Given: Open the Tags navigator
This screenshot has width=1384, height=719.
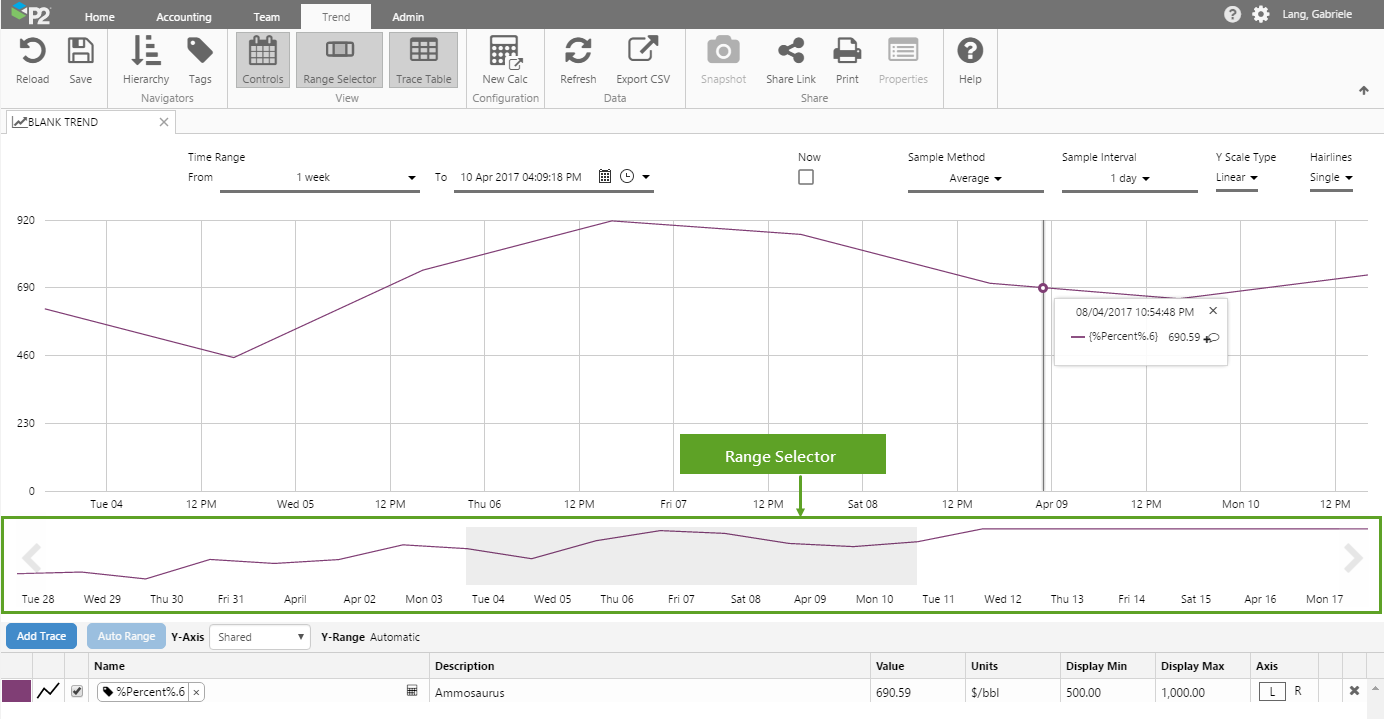Looking at the screenshot, I should (200, 52).
